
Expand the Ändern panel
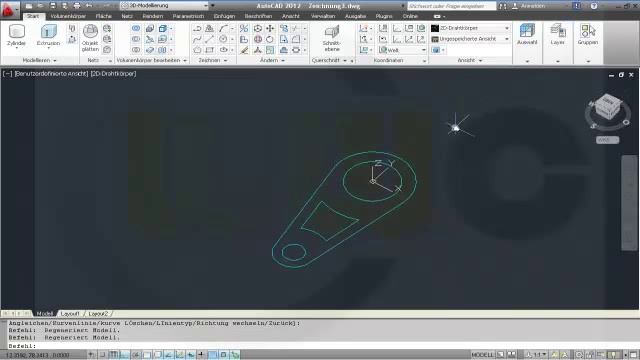272,60
